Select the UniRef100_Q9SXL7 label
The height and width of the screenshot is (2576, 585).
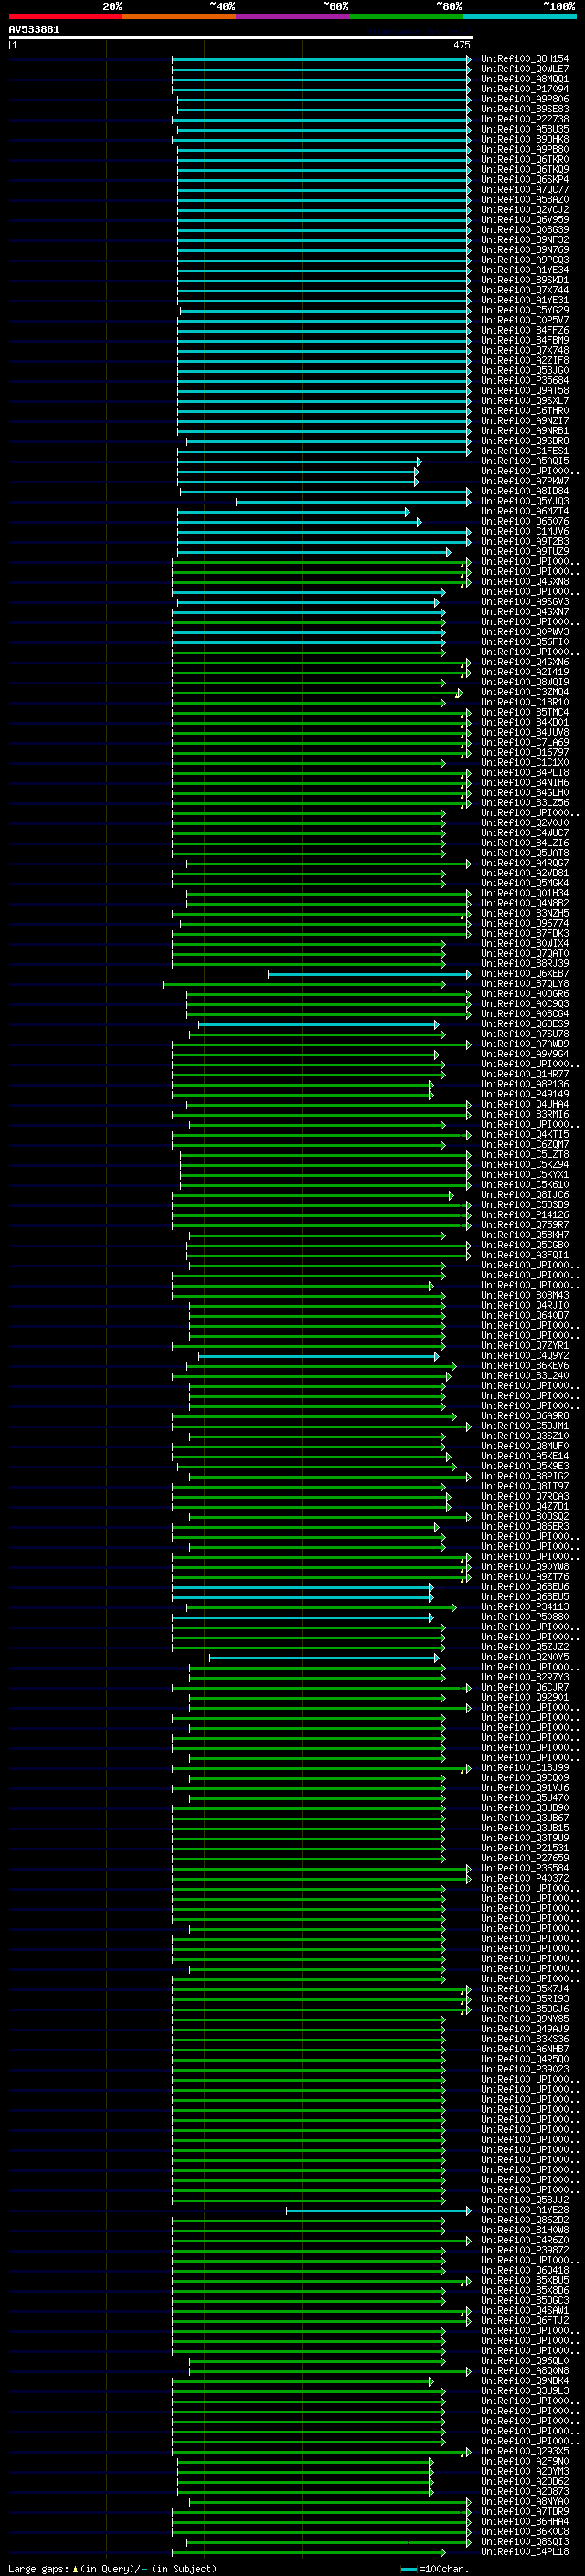coord(525,401)
